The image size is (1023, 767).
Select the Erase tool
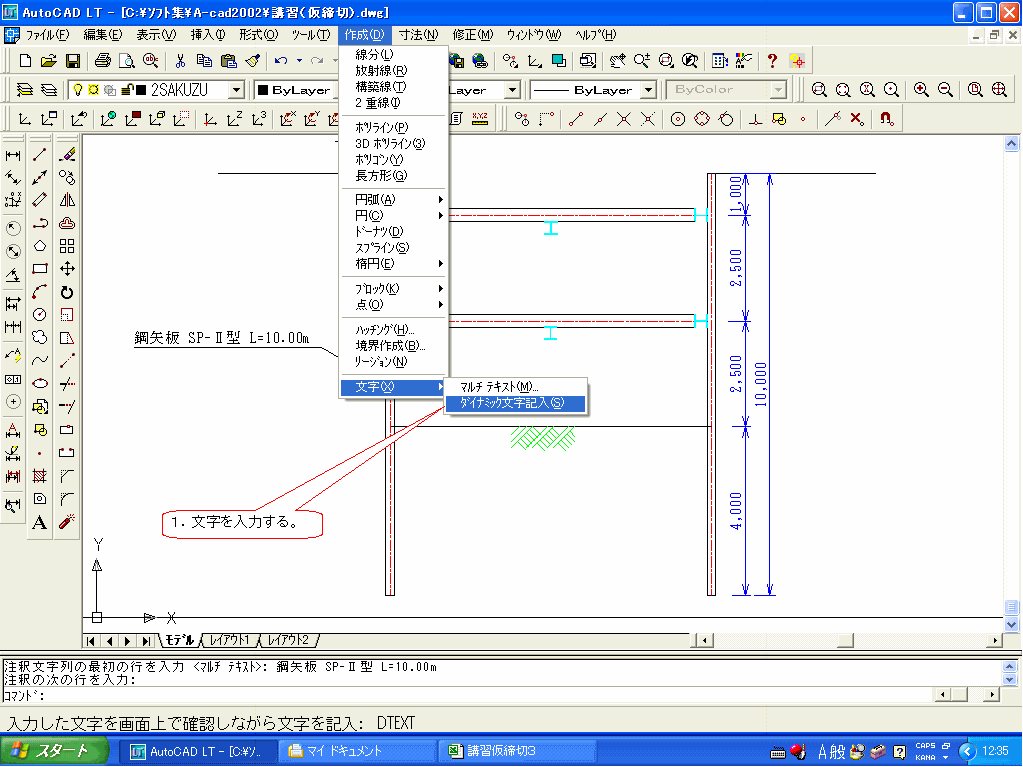(x=67, y=155)
